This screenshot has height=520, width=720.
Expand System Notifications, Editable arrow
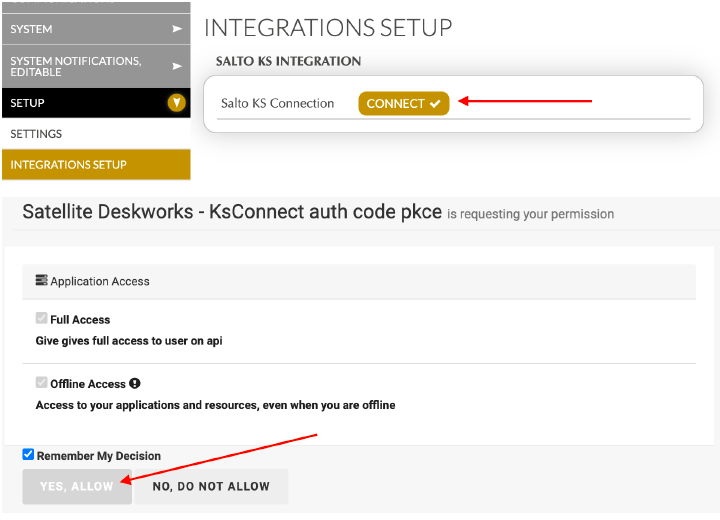tap(177, 66)
